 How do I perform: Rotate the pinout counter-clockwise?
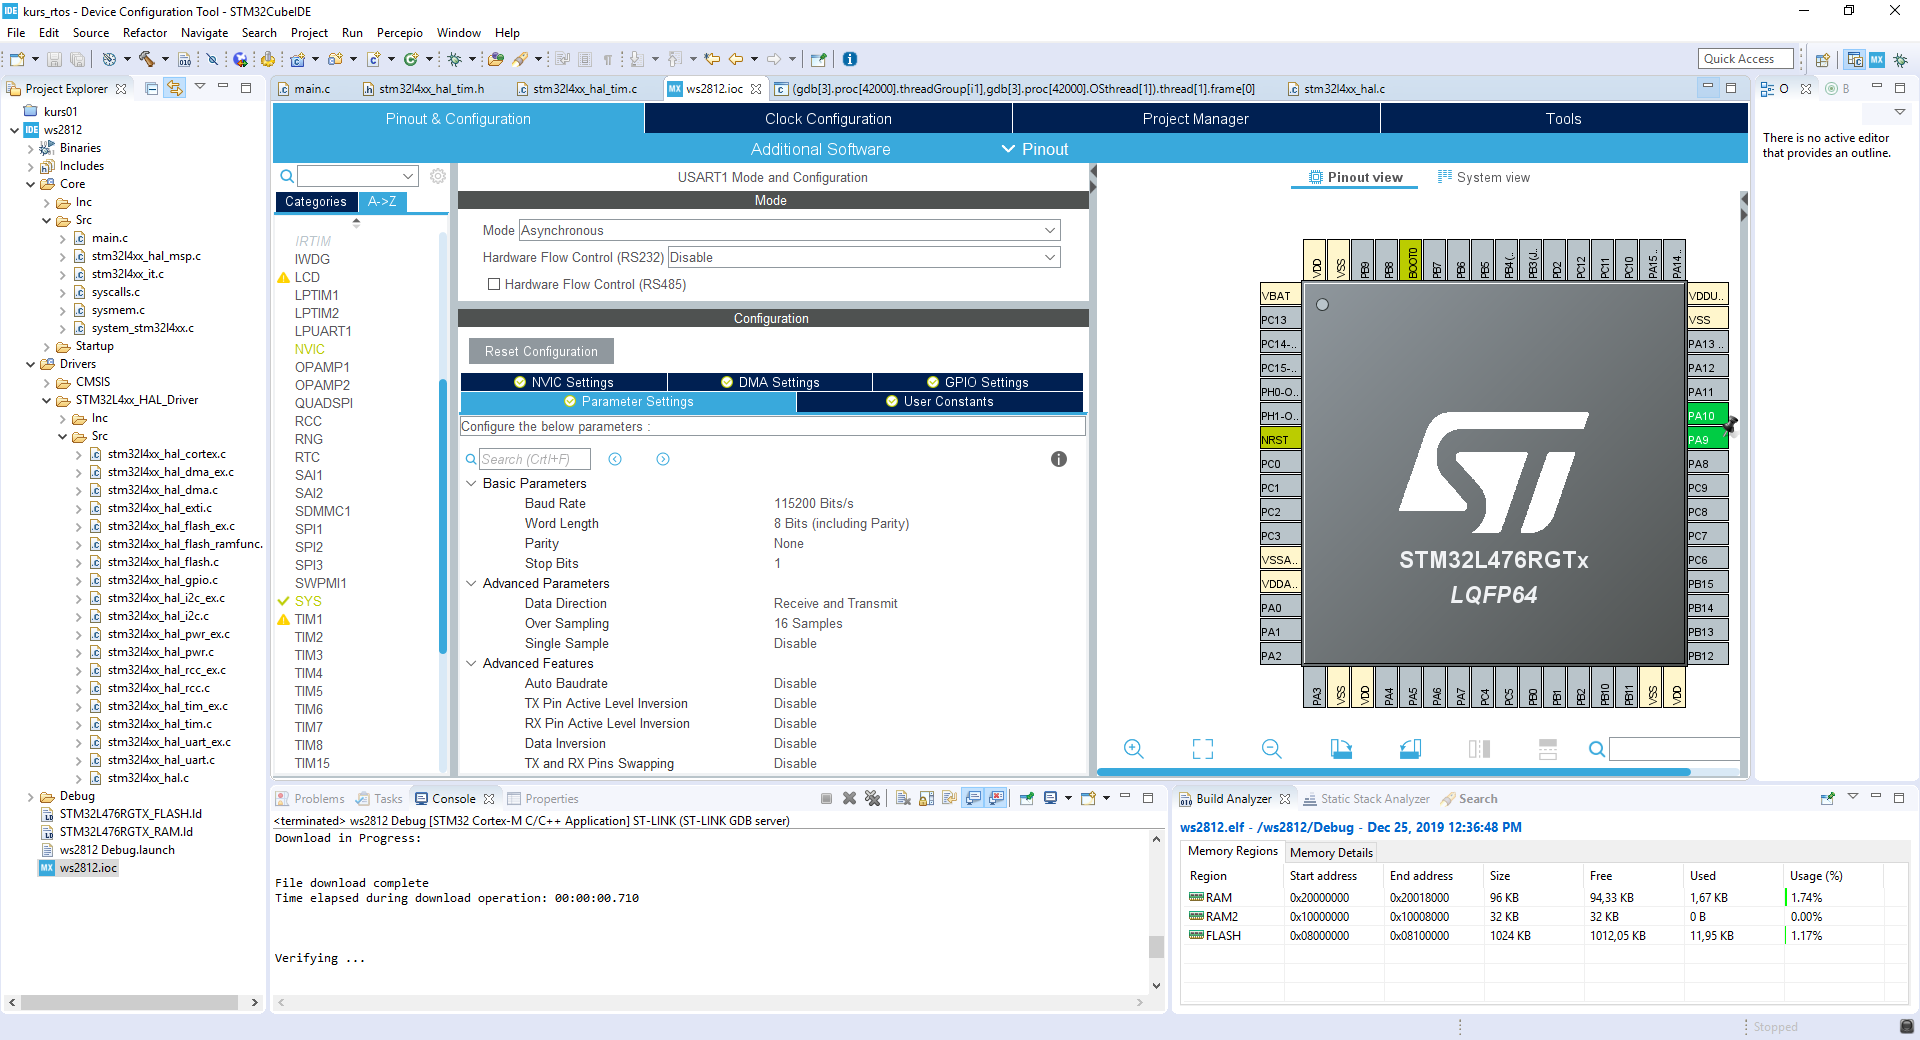tap(1410, 749)
